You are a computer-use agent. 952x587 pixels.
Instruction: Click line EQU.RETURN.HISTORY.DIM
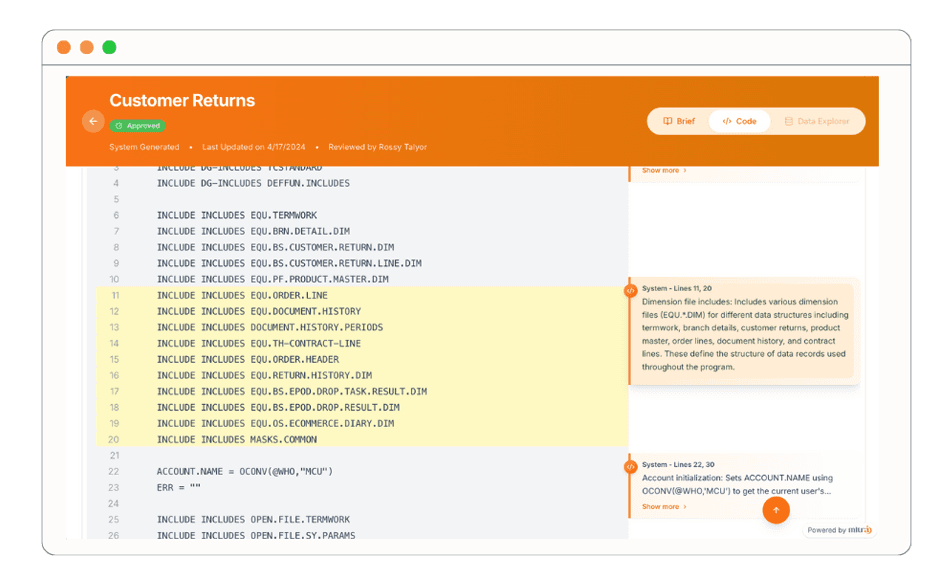pyautogui.click(x=264, y=375)
